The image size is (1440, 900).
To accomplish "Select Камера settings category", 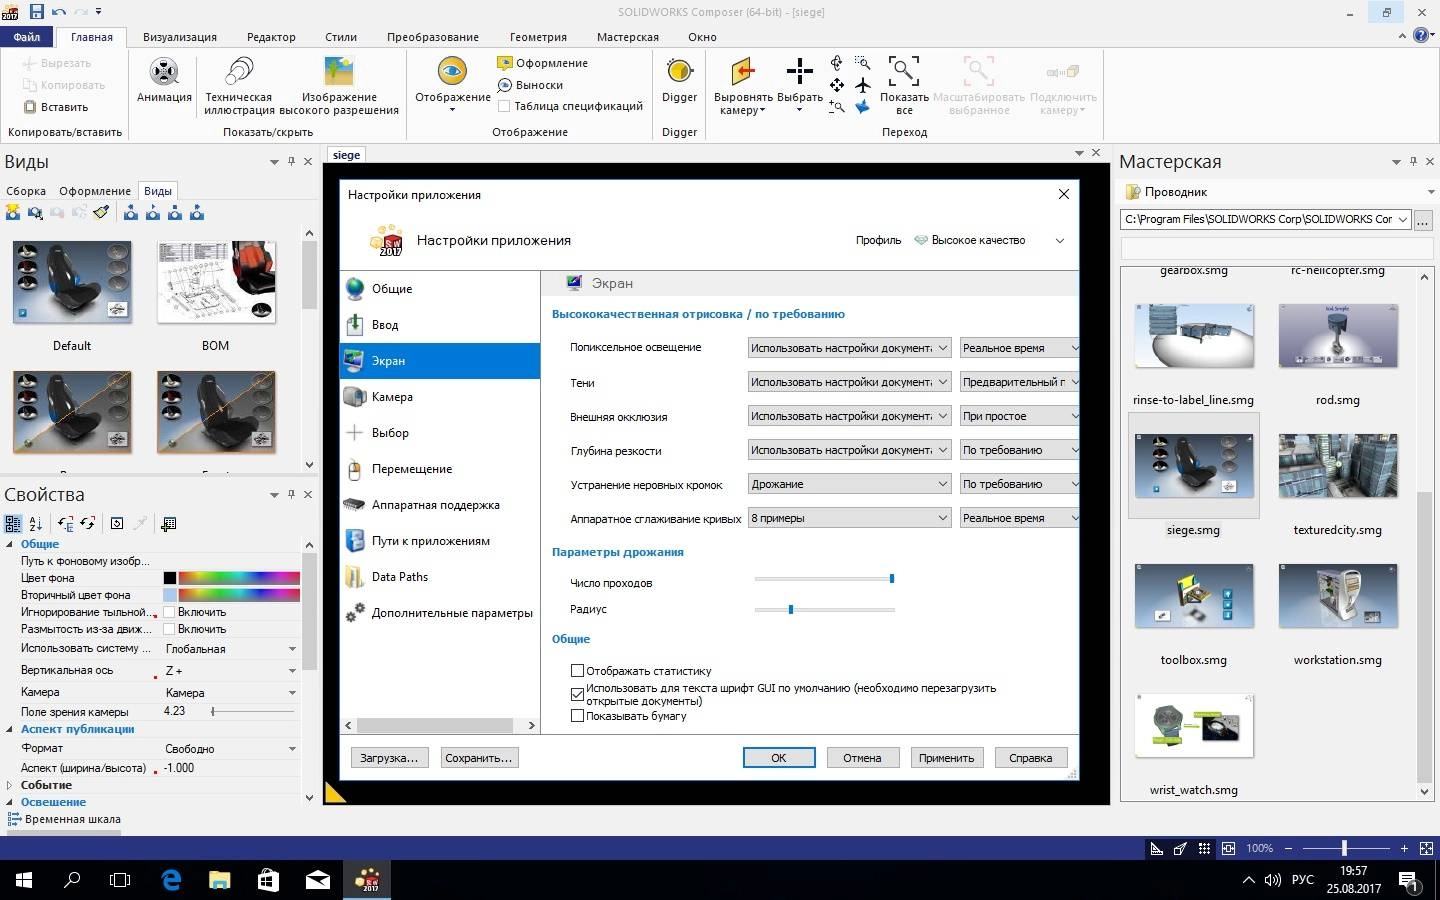I will click(x=440, y=397).
